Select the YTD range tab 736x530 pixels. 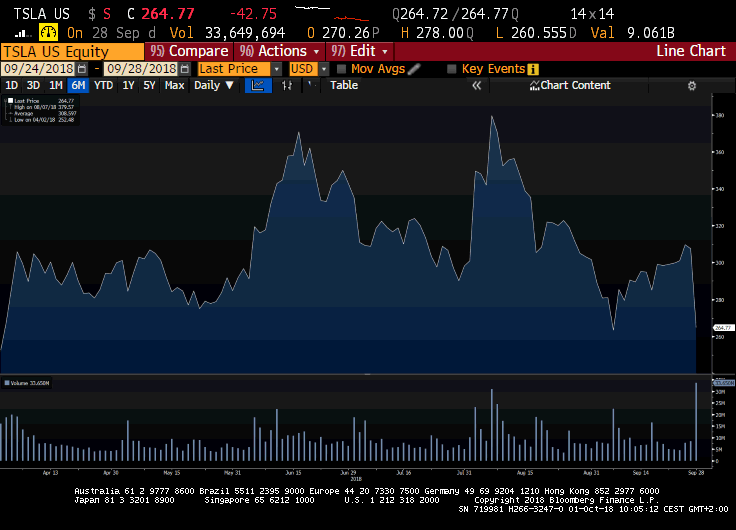pyautogui.click(x=103, y=85)
